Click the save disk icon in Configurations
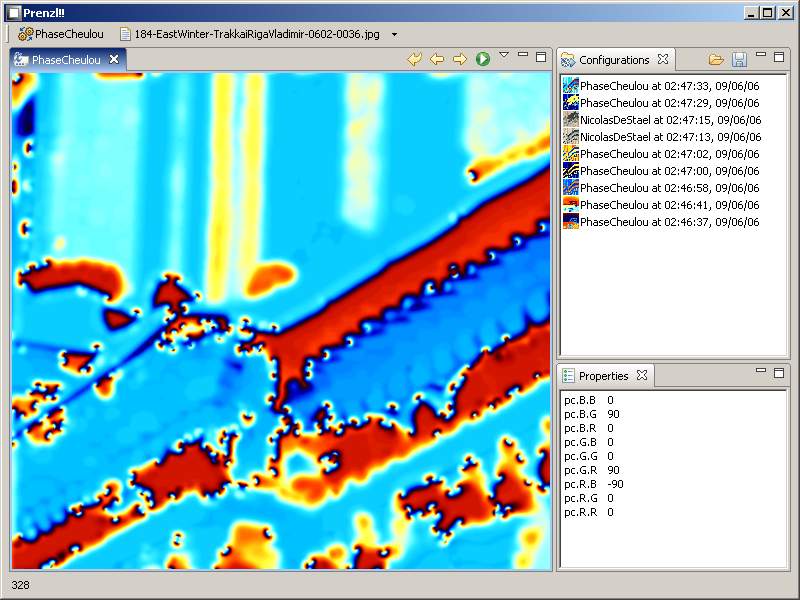The image size is (800, 600). click(739, 60)
